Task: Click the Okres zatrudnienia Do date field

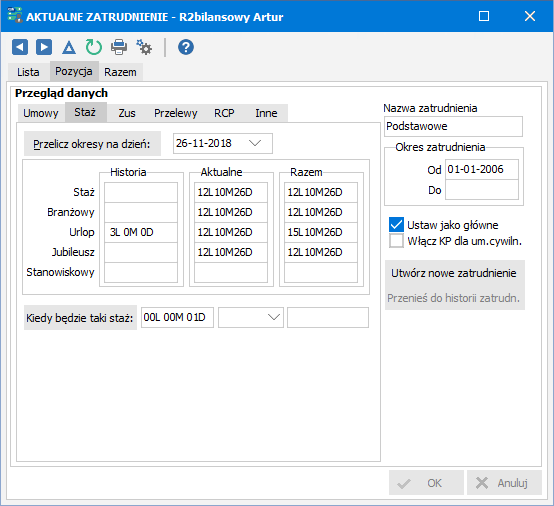Action: [x=482, y=190]
